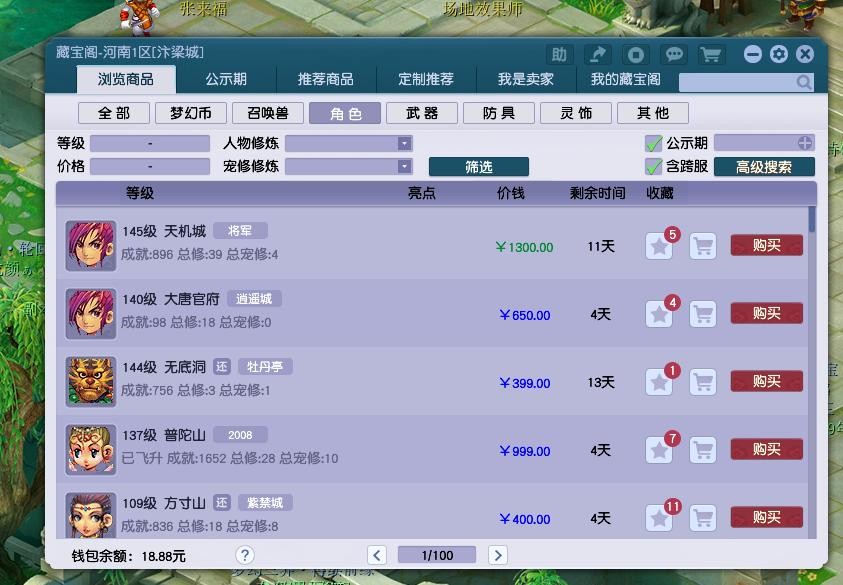Uncheck the 公示期 checkbox
Image resolution: width=843 pixels, height=585 pixels.
click(x=654, y=143)
